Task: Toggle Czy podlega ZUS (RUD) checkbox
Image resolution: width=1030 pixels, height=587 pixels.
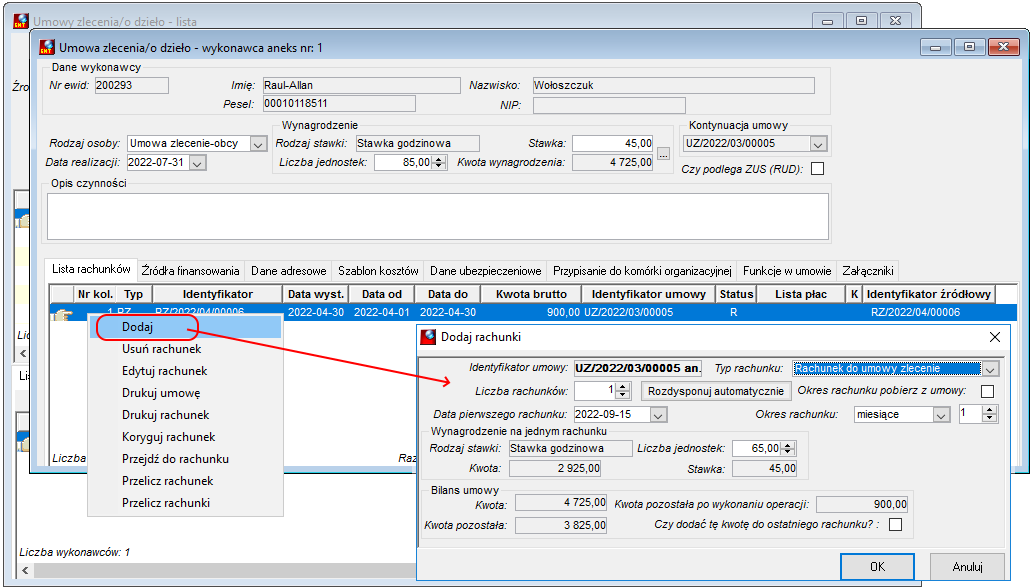Action: tap(817, 169)
